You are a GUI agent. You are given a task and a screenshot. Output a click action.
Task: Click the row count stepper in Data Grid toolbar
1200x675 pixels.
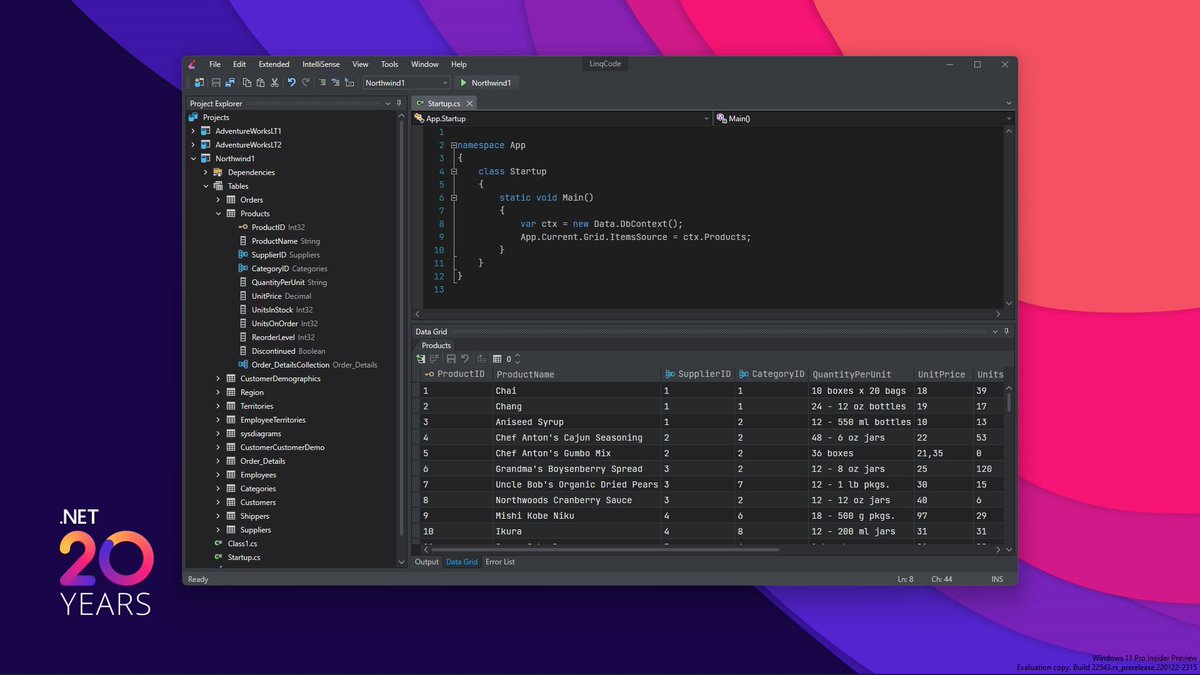click(517, 358)
